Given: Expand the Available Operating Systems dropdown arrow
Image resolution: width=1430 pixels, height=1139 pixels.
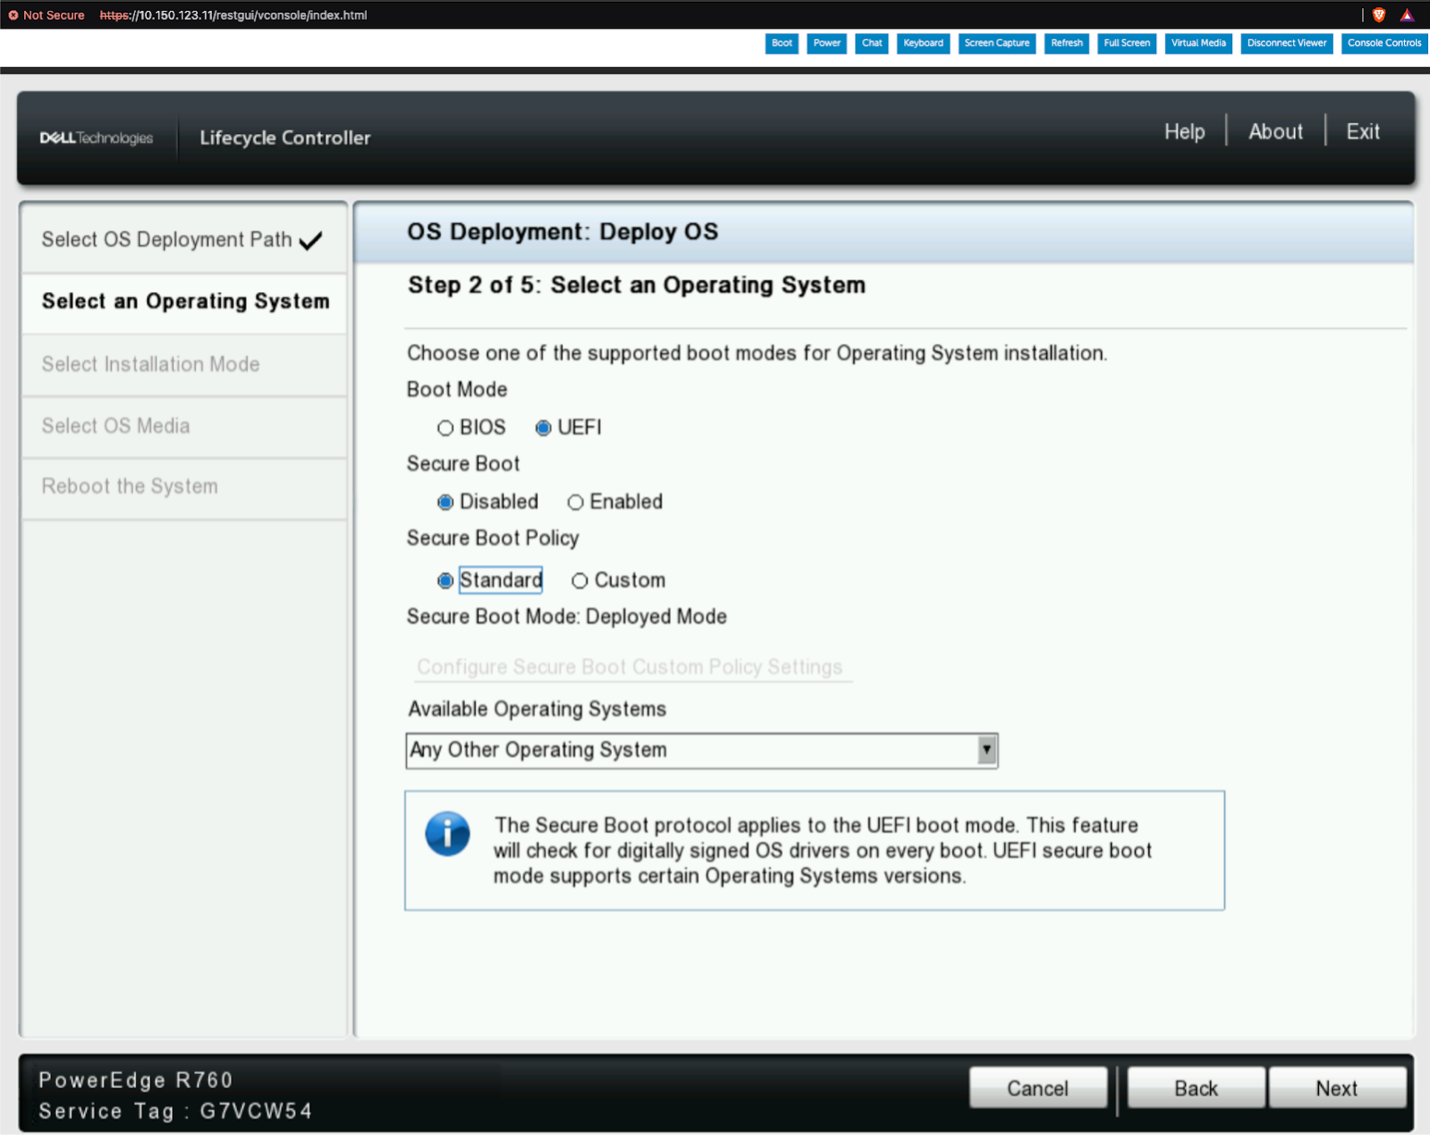Looking at the screenshot, I should pyautogui.click(x=986, y=750).
